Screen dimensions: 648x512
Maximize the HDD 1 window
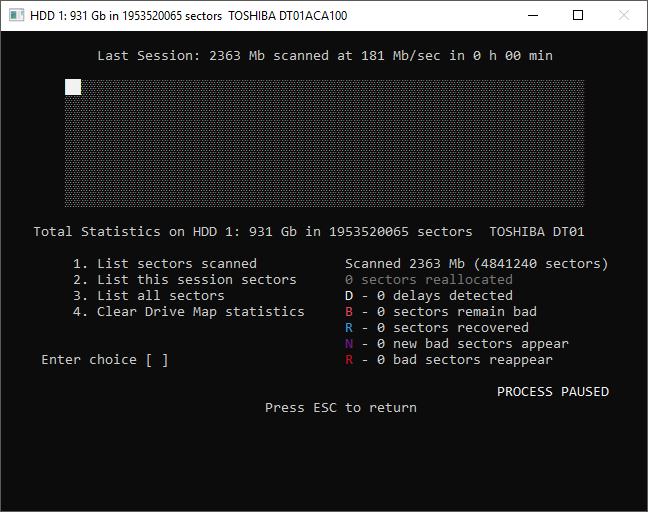tap(578, 16)
